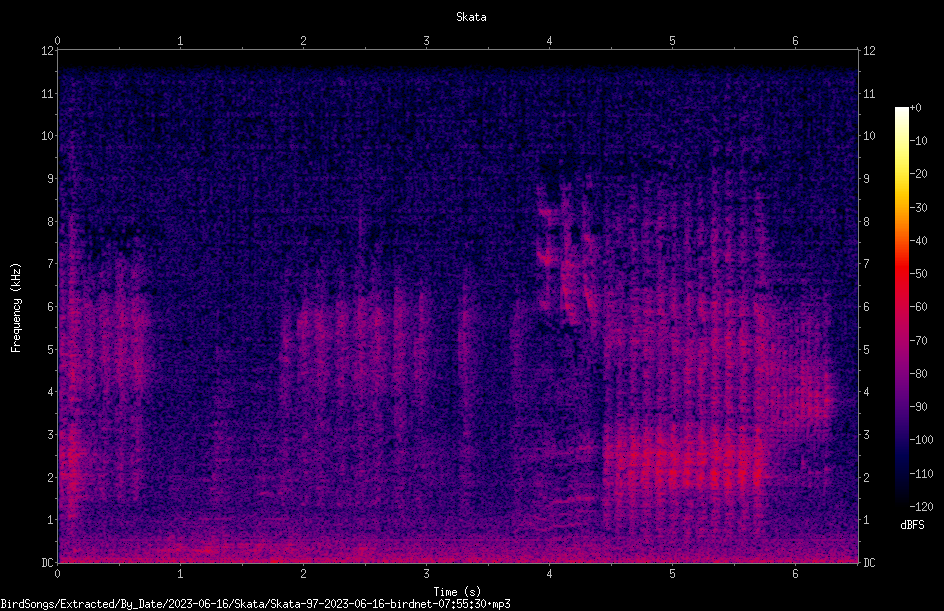Click the dBFS color scale bar
Screen dimensions: 944x611
pyautogui.click(x=901, y=306)
